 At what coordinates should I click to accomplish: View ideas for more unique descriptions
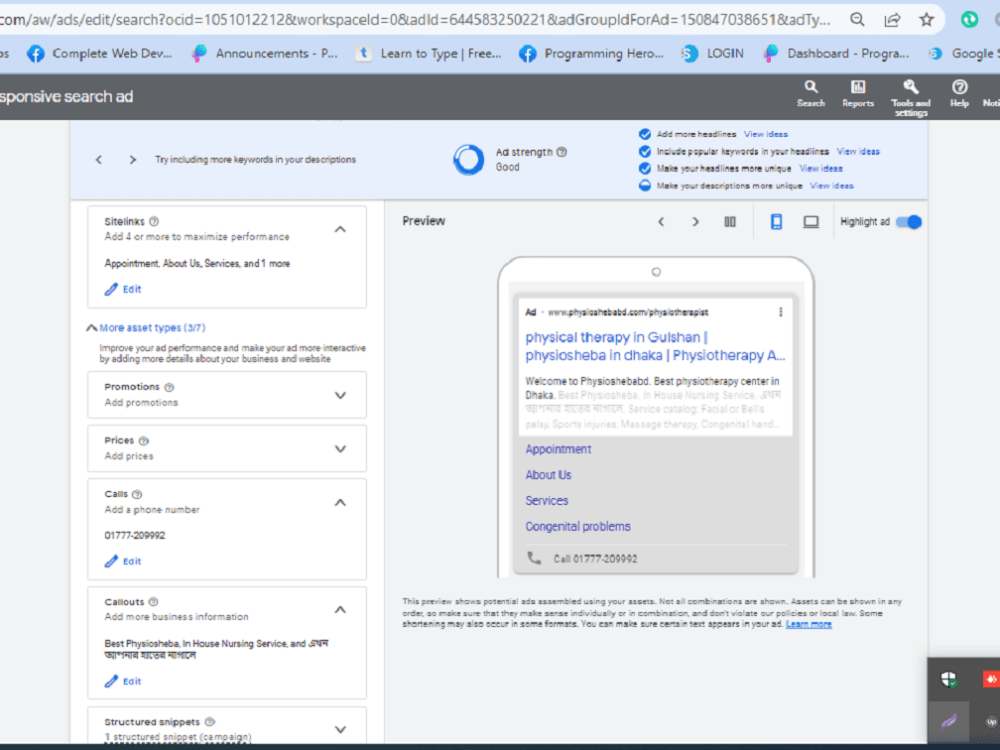tap(832, 186)
